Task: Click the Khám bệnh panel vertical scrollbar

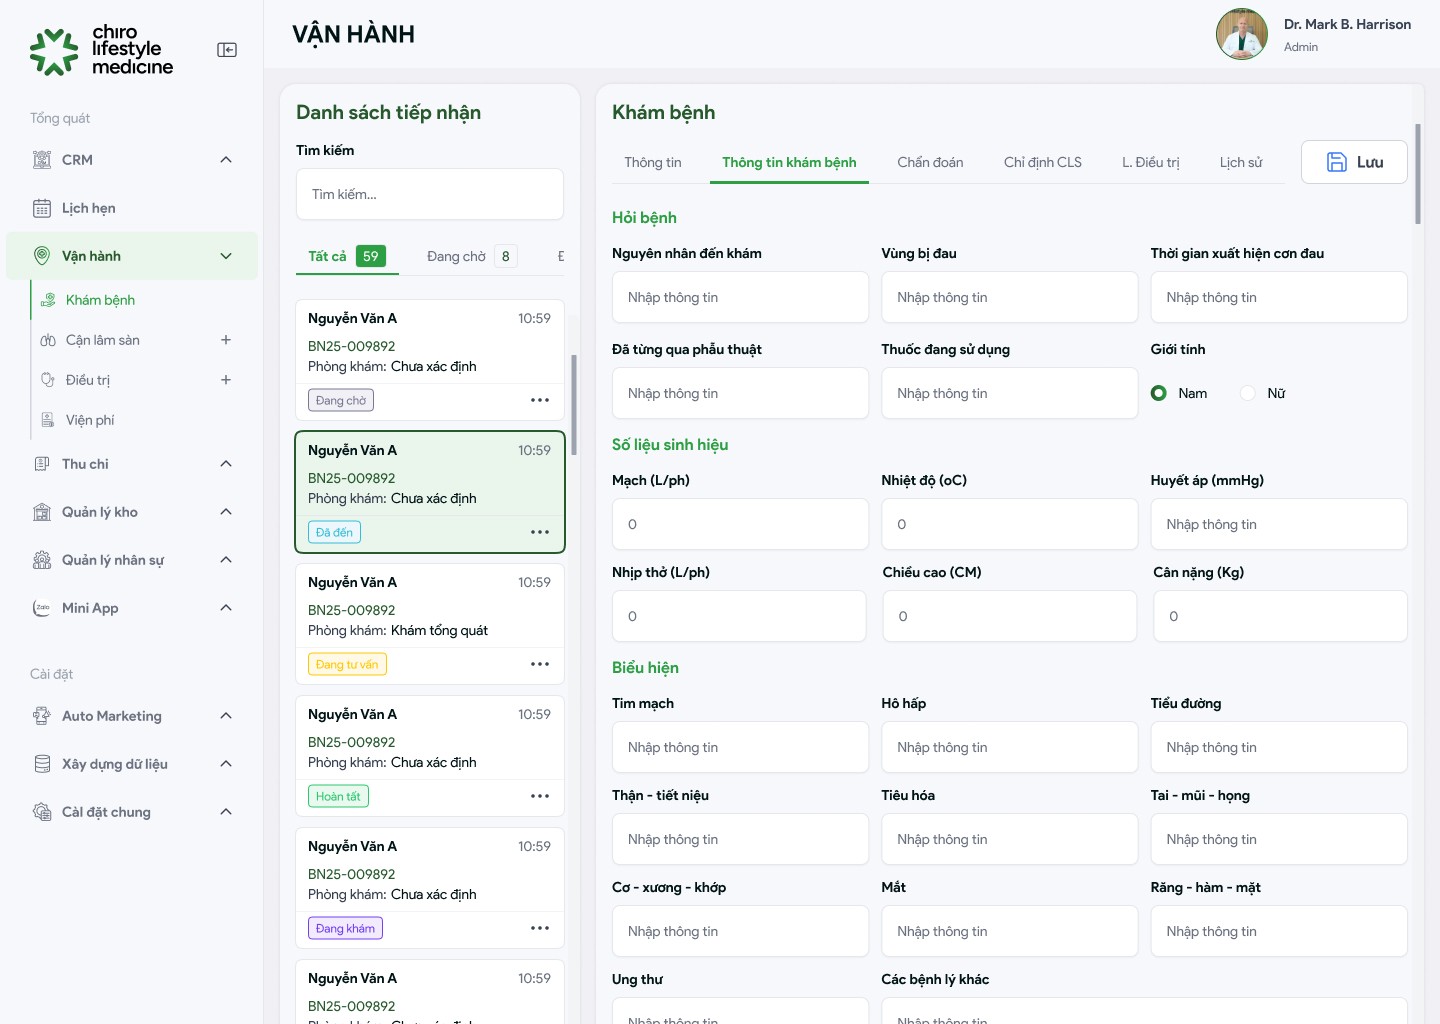Action: pos(1418,174)
